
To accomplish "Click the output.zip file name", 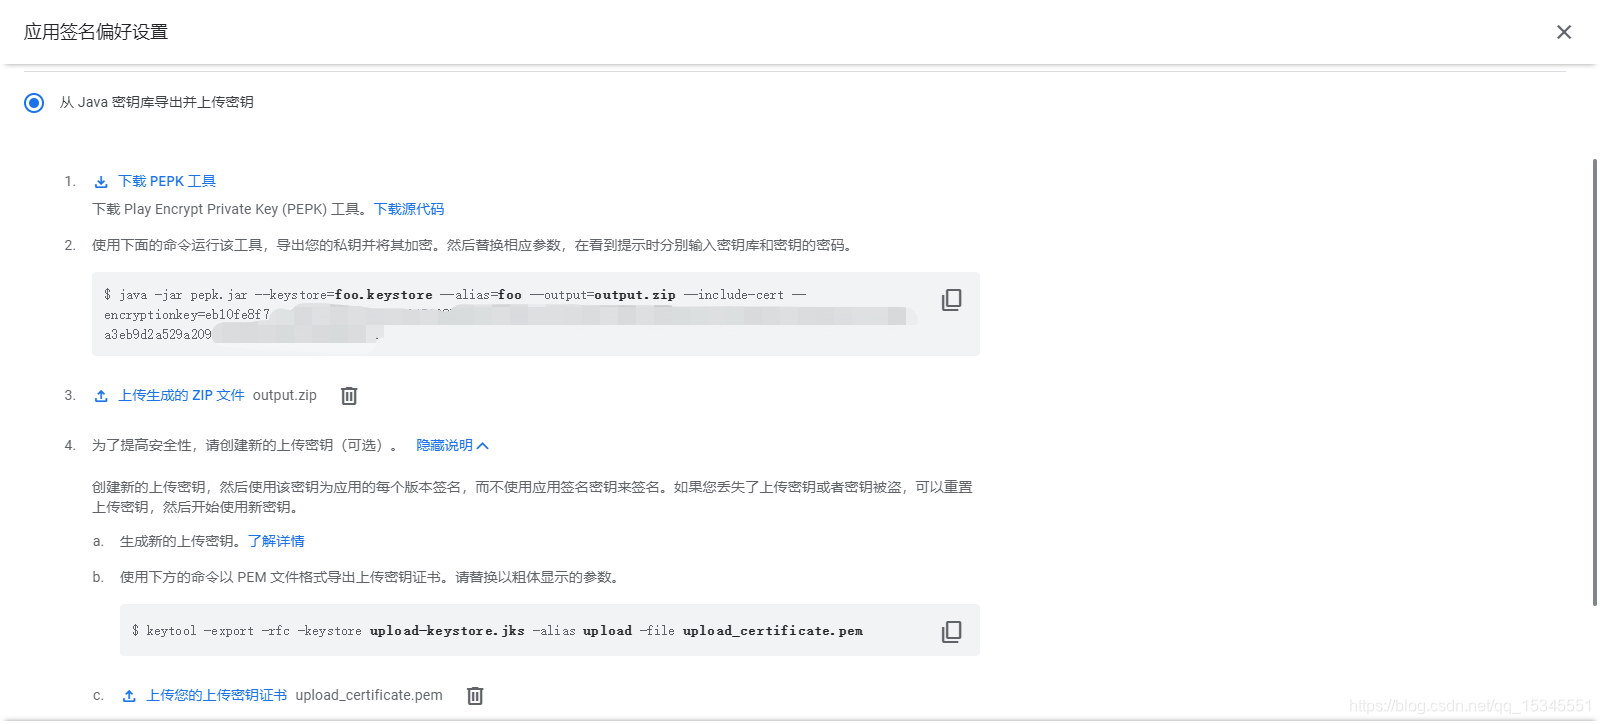I will (285, 395).
